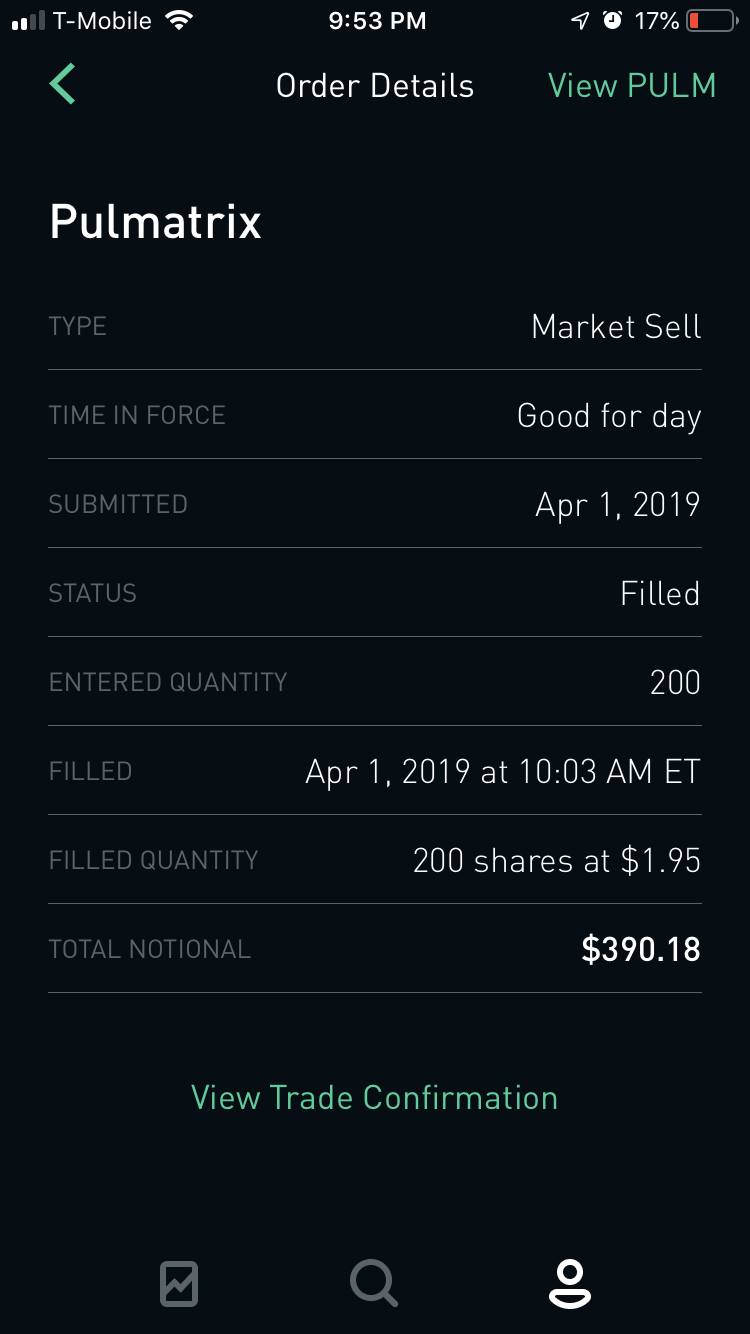Tap the Filled status value
The image size is (750, 1334).
coord(660,593)
